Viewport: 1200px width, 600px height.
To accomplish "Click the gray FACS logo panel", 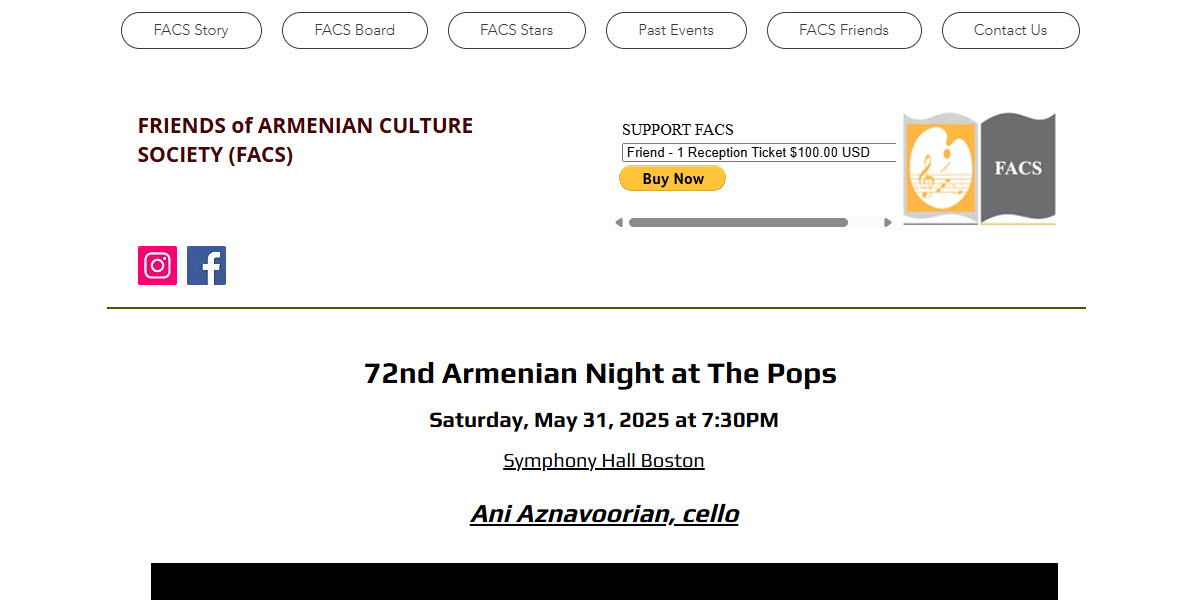I will [1016, 168].
